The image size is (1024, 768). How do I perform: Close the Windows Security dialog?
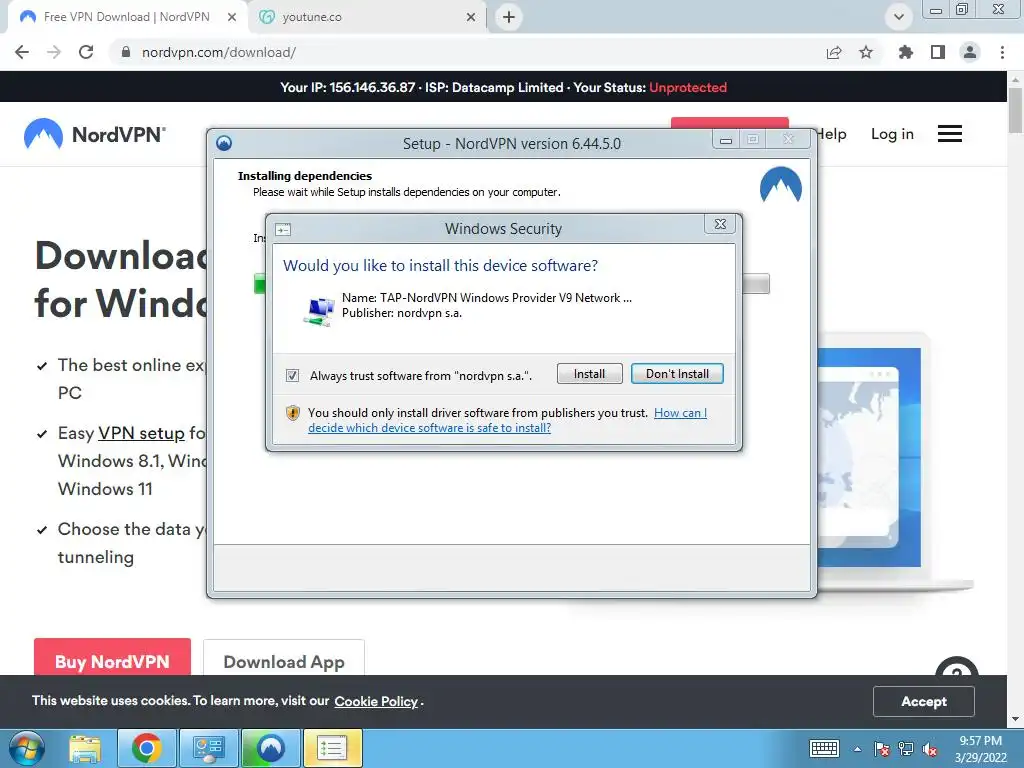click(720, 224)
